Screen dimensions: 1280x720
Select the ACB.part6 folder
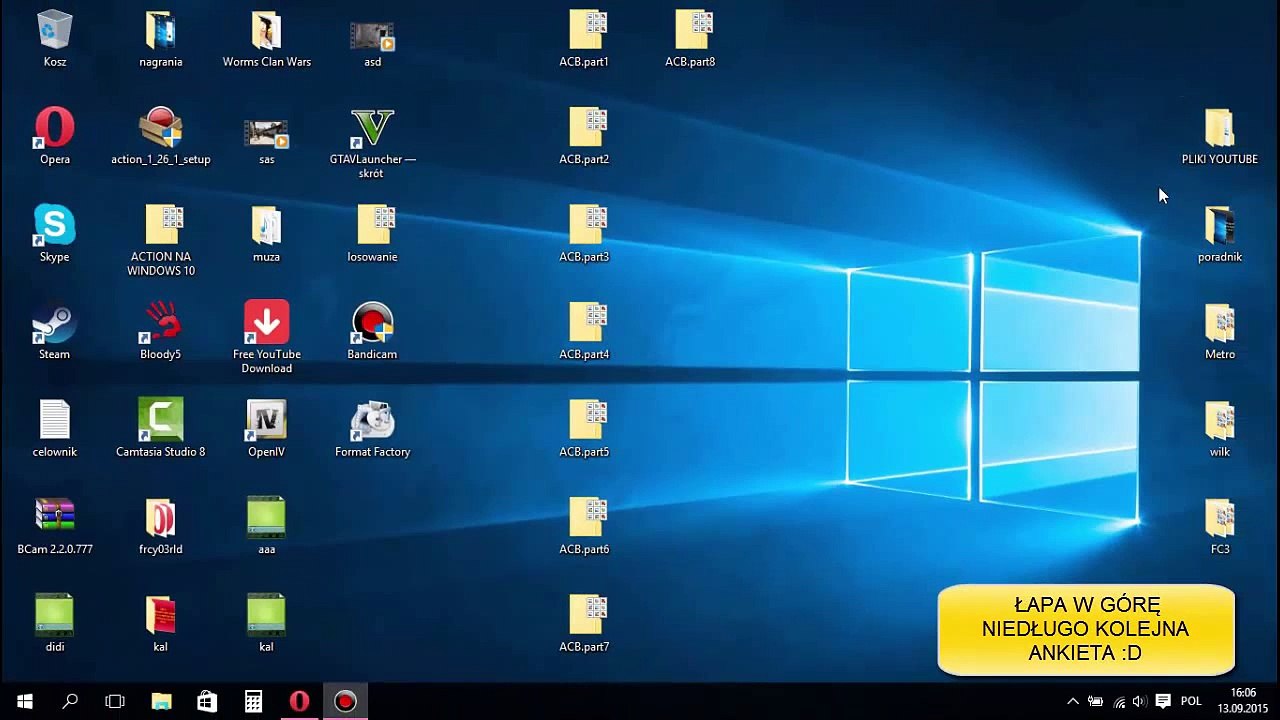pos(586,517)
